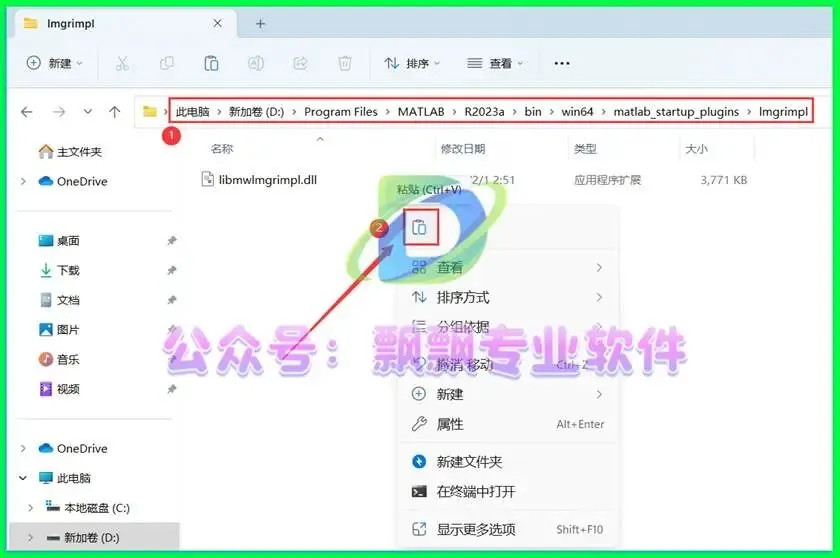Click 新加卷 (D:) in address breadcrumb
The height and width of the screenshot is (558, 840).
coord(256,111)
